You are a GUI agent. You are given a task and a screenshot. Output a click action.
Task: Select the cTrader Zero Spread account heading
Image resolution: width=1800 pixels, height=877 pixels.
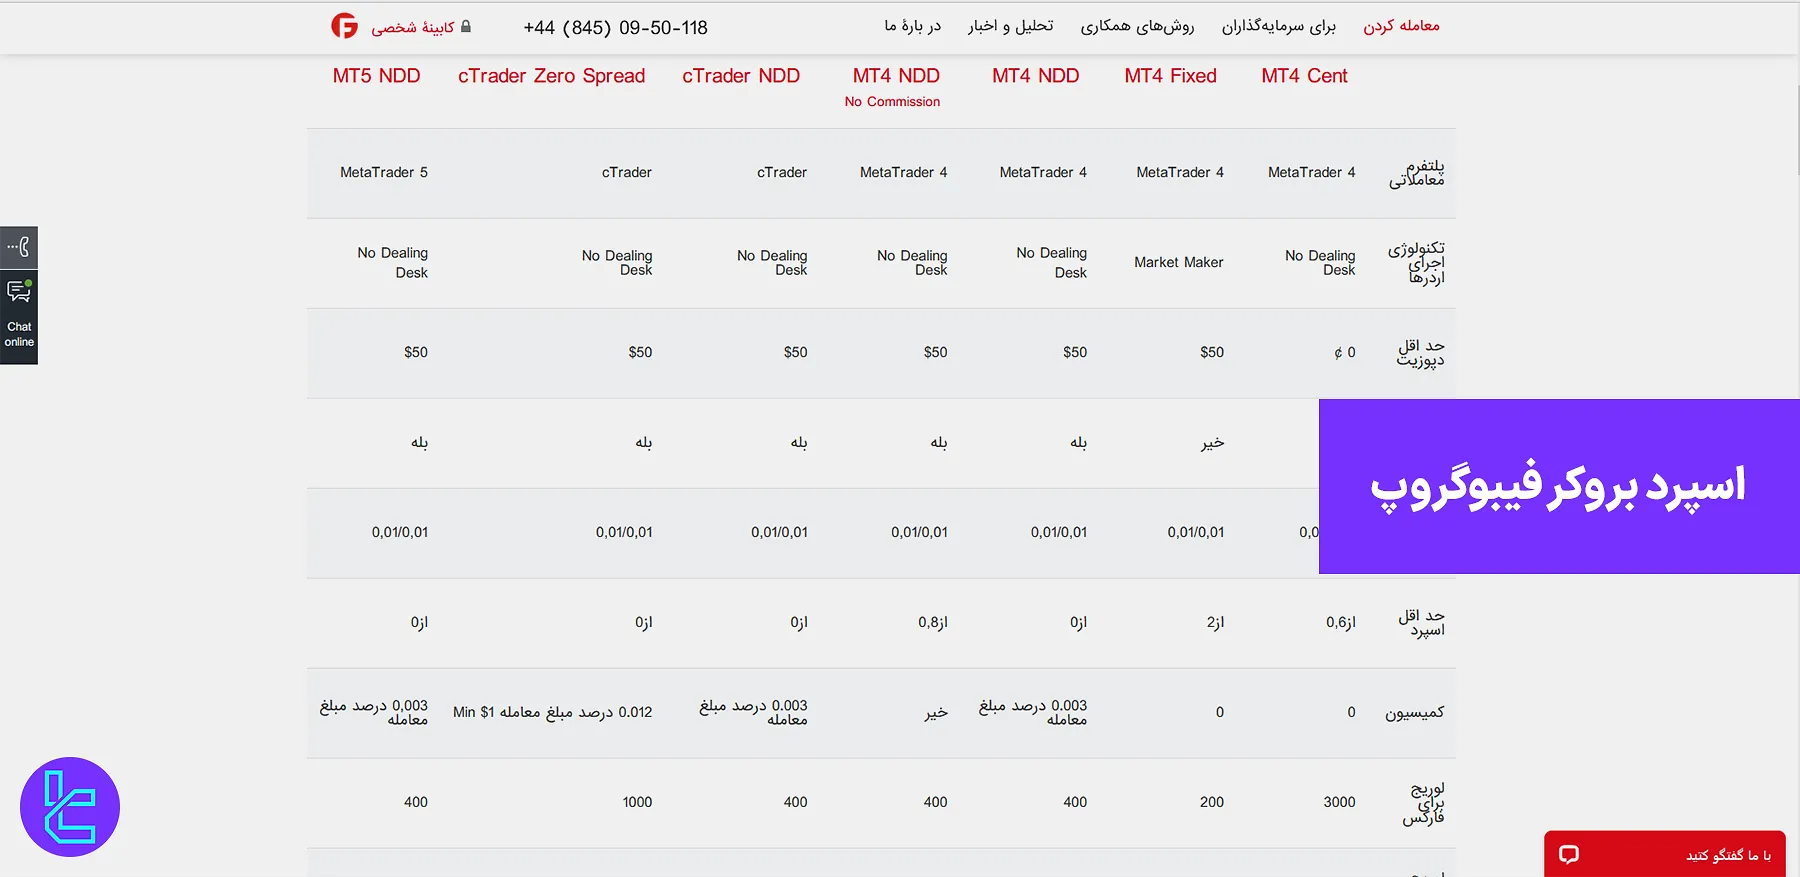coord(551,76)
